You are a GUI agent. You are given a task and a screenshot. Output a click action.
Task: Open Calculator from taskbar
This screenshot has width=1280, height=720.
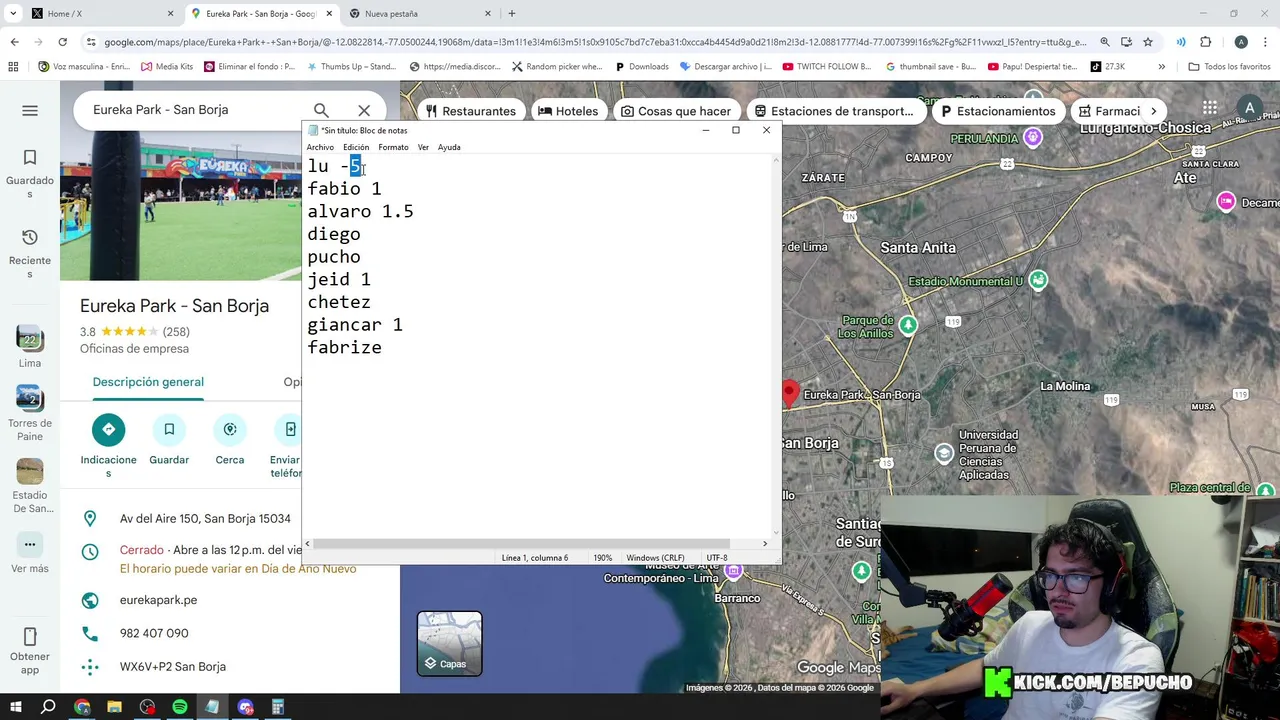(x=278, y=707)
